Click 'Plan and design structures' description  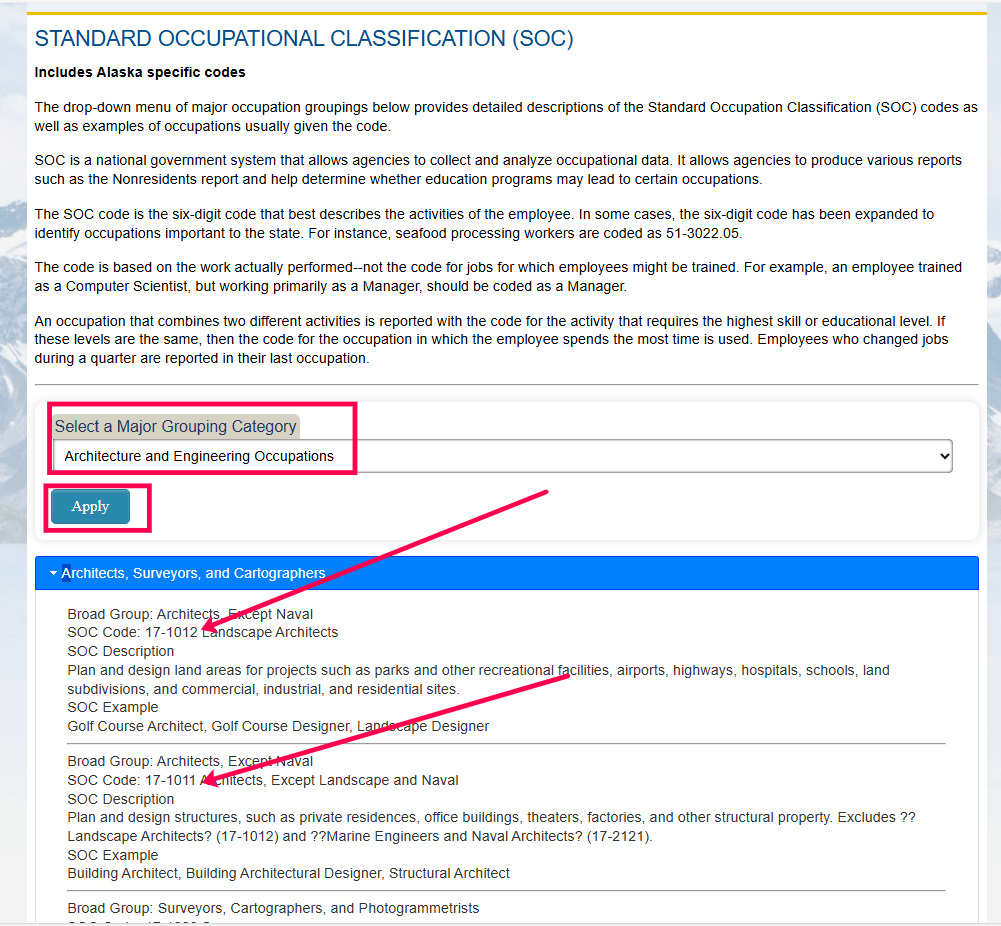(492, 827)
